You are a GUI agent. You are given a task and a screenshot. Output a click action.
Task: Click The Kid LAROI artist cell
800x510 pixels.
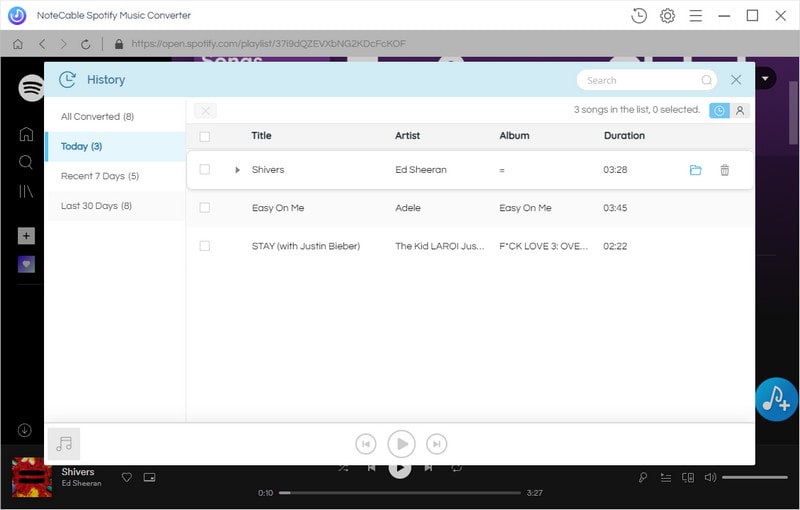tap(440, 246)
